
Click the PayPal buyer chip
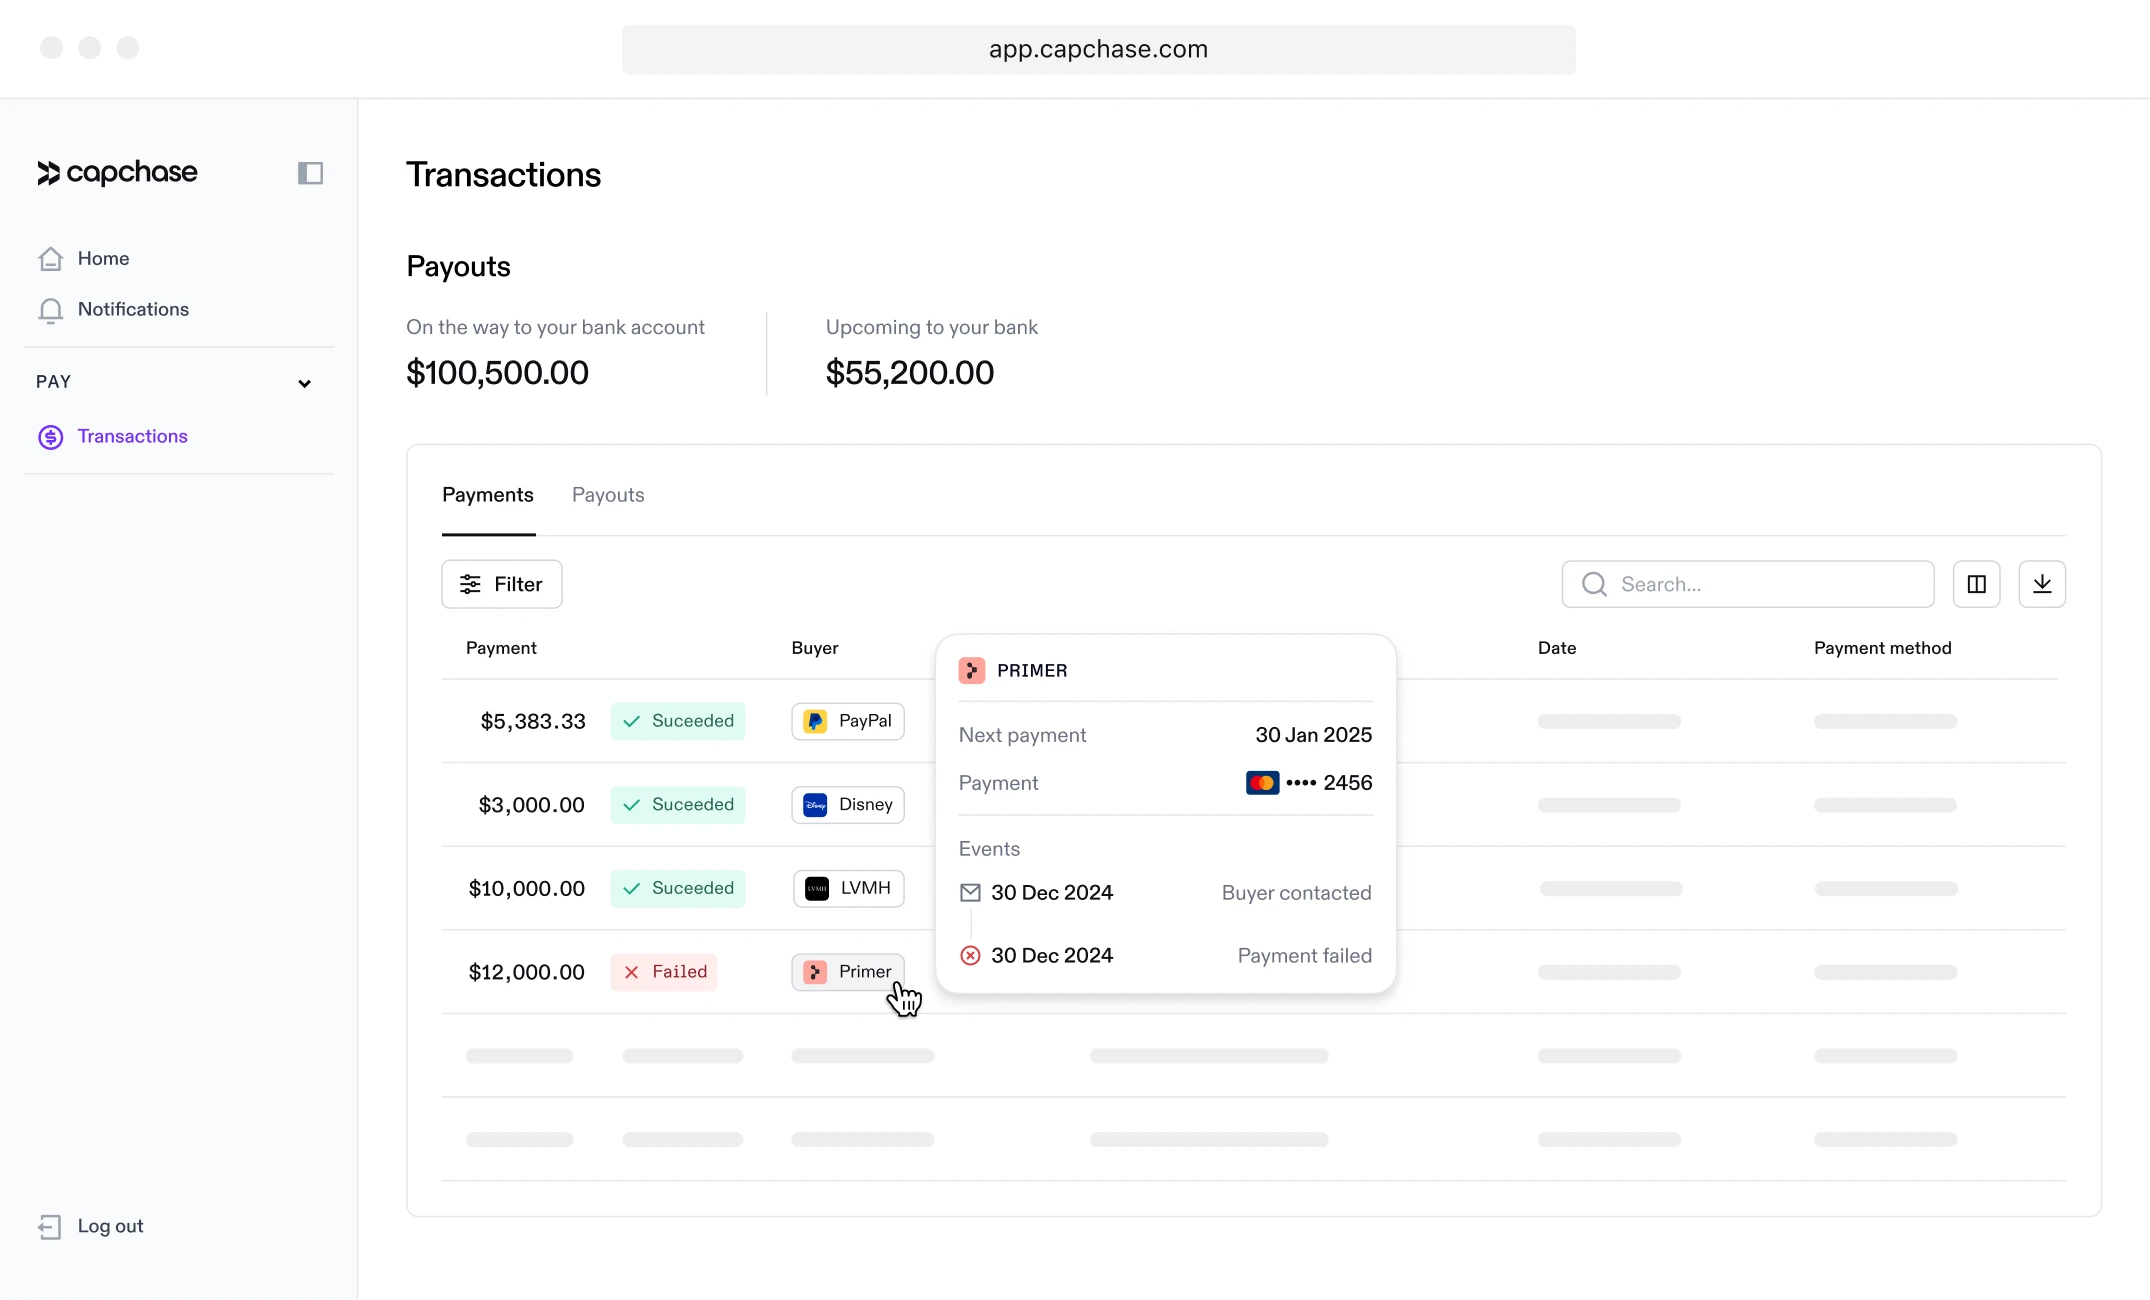847,721
